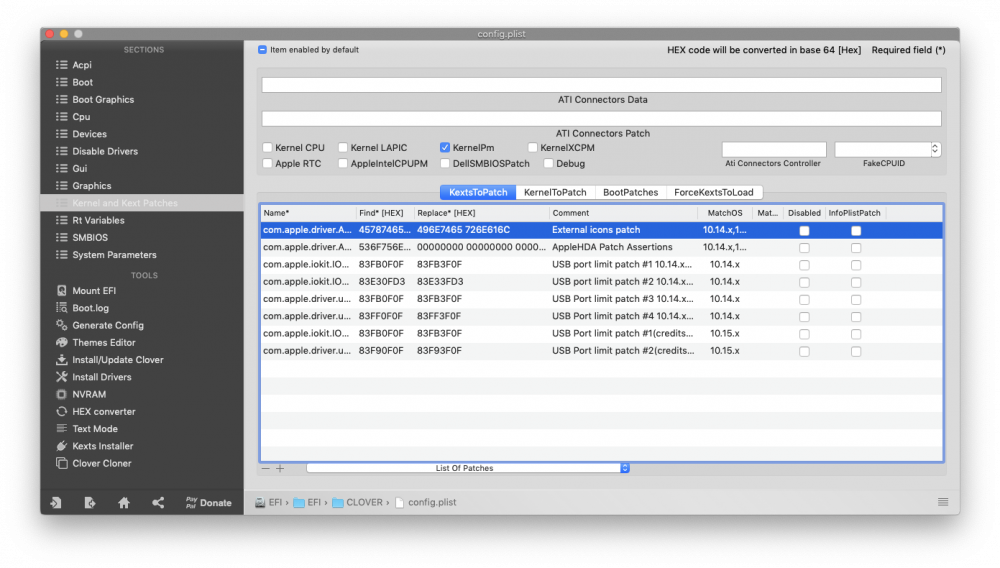Click the Generate Config gears icon

[x=62, y=325]
